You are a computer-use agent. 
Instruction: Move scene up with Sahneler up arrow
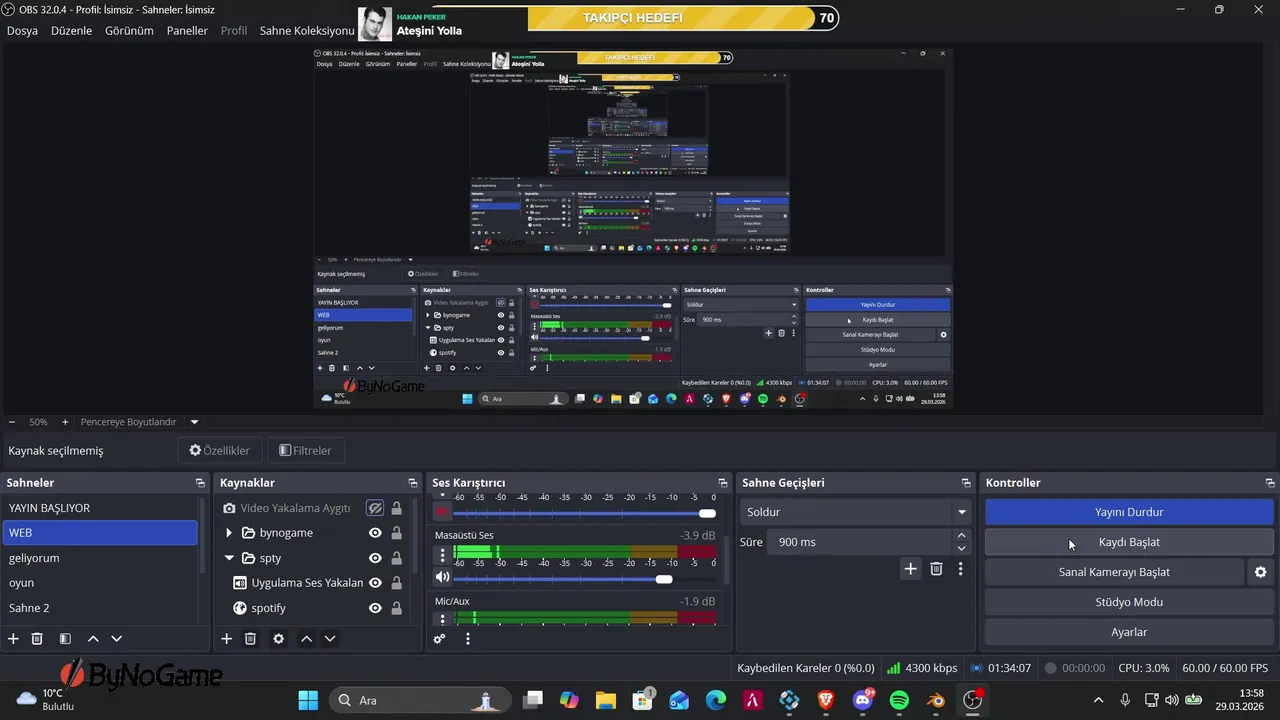click(x=93, y=638)
